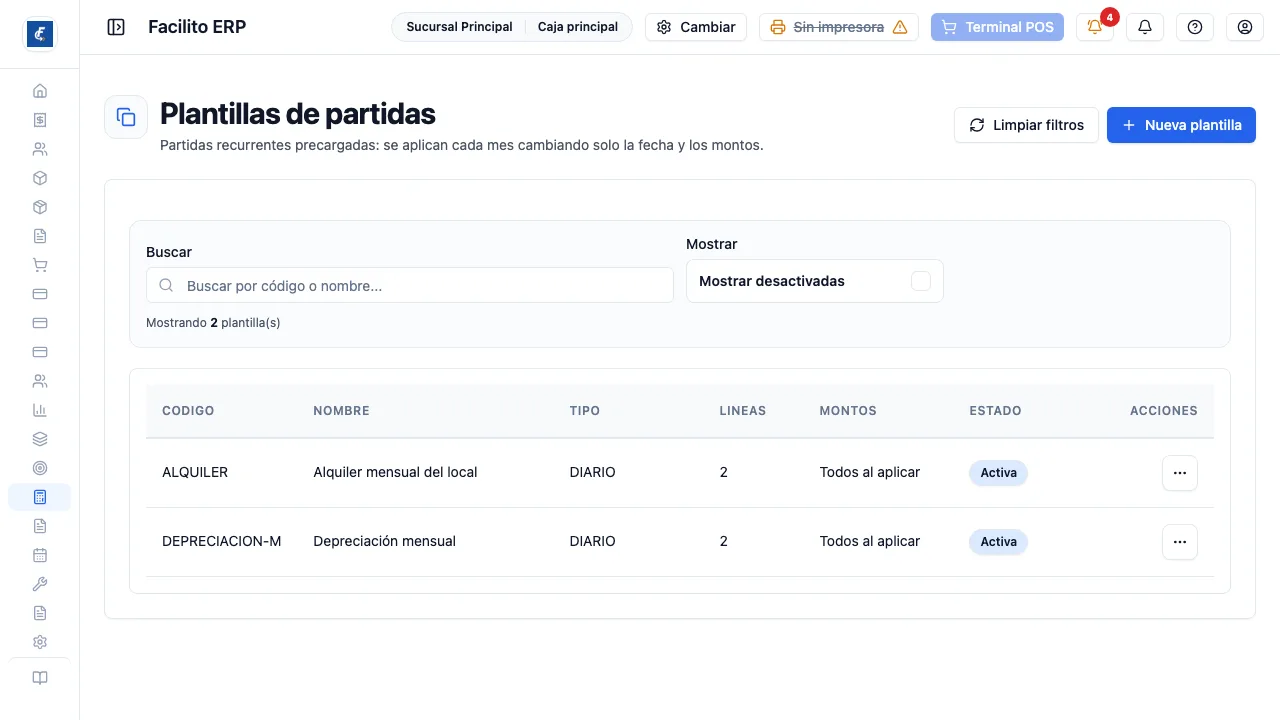Click the CODIGO column header
The height and width of the screenshot is (720, 1280).
click(x=188, y=411)
